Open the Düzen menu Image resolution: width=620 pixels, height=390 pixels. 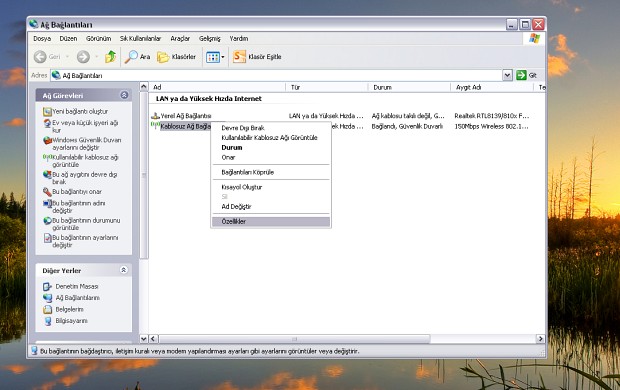(x=68, y=38)
